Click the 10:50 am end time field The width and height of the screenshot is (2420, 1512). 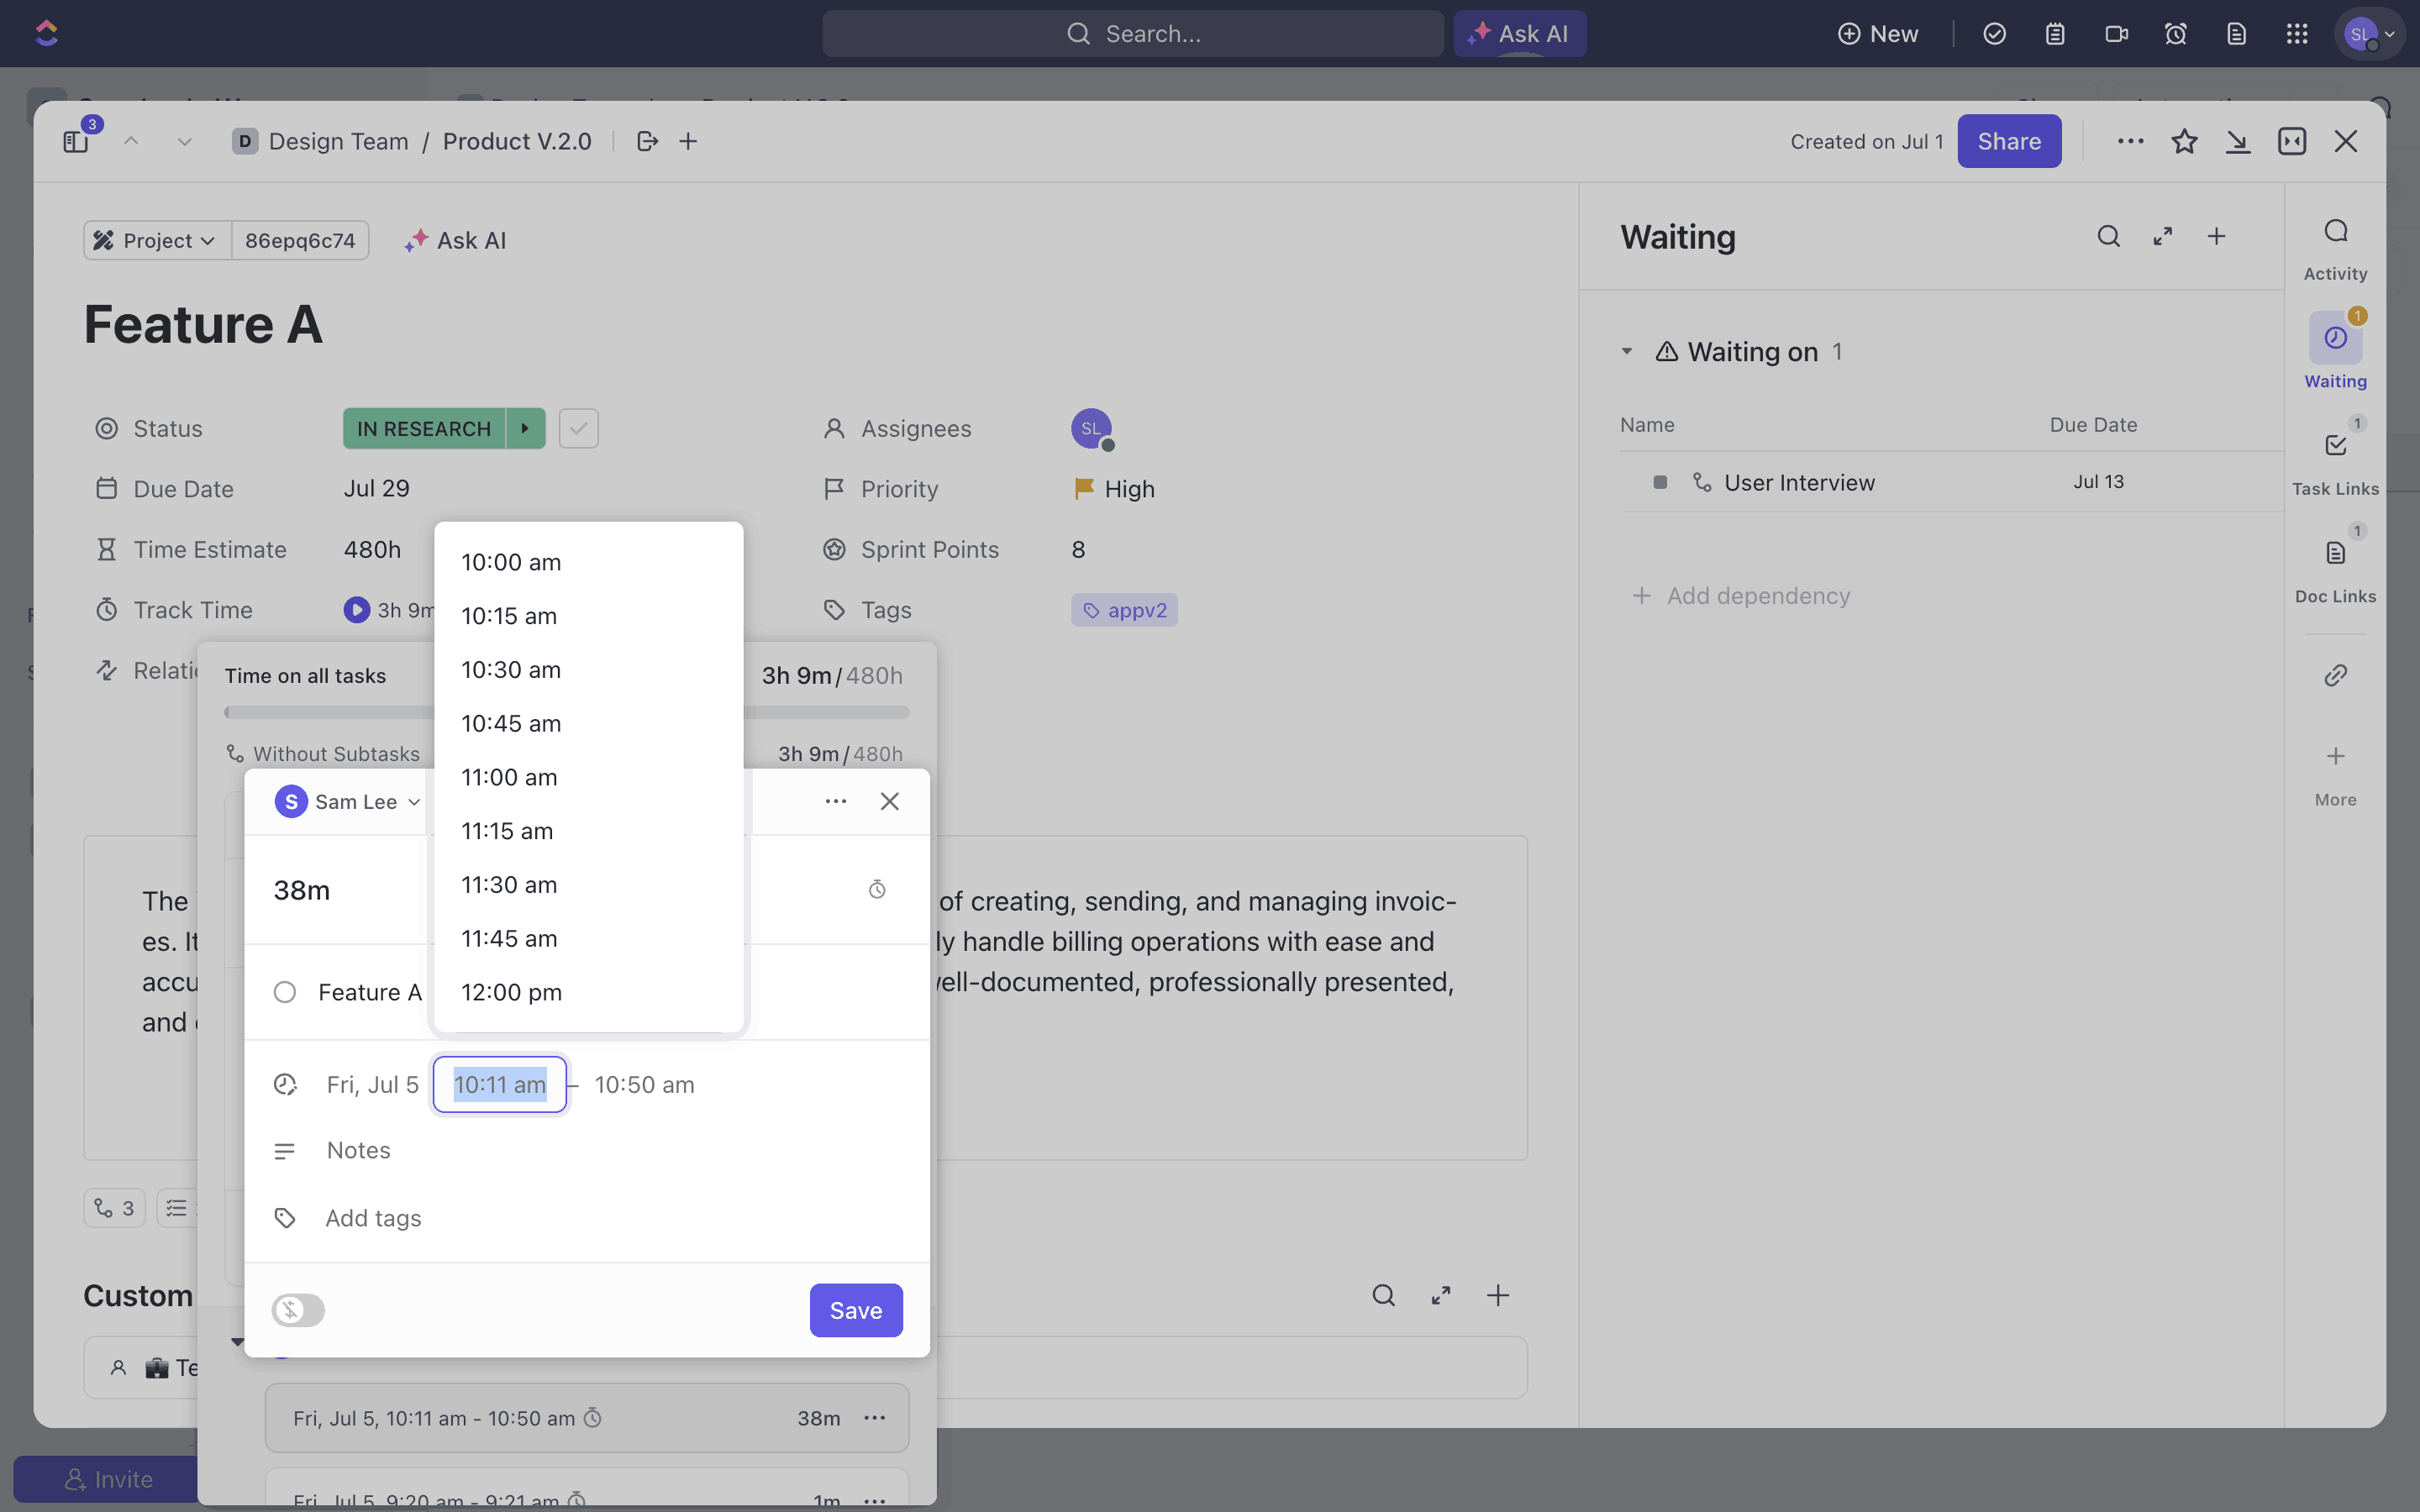click(644, 1085)
